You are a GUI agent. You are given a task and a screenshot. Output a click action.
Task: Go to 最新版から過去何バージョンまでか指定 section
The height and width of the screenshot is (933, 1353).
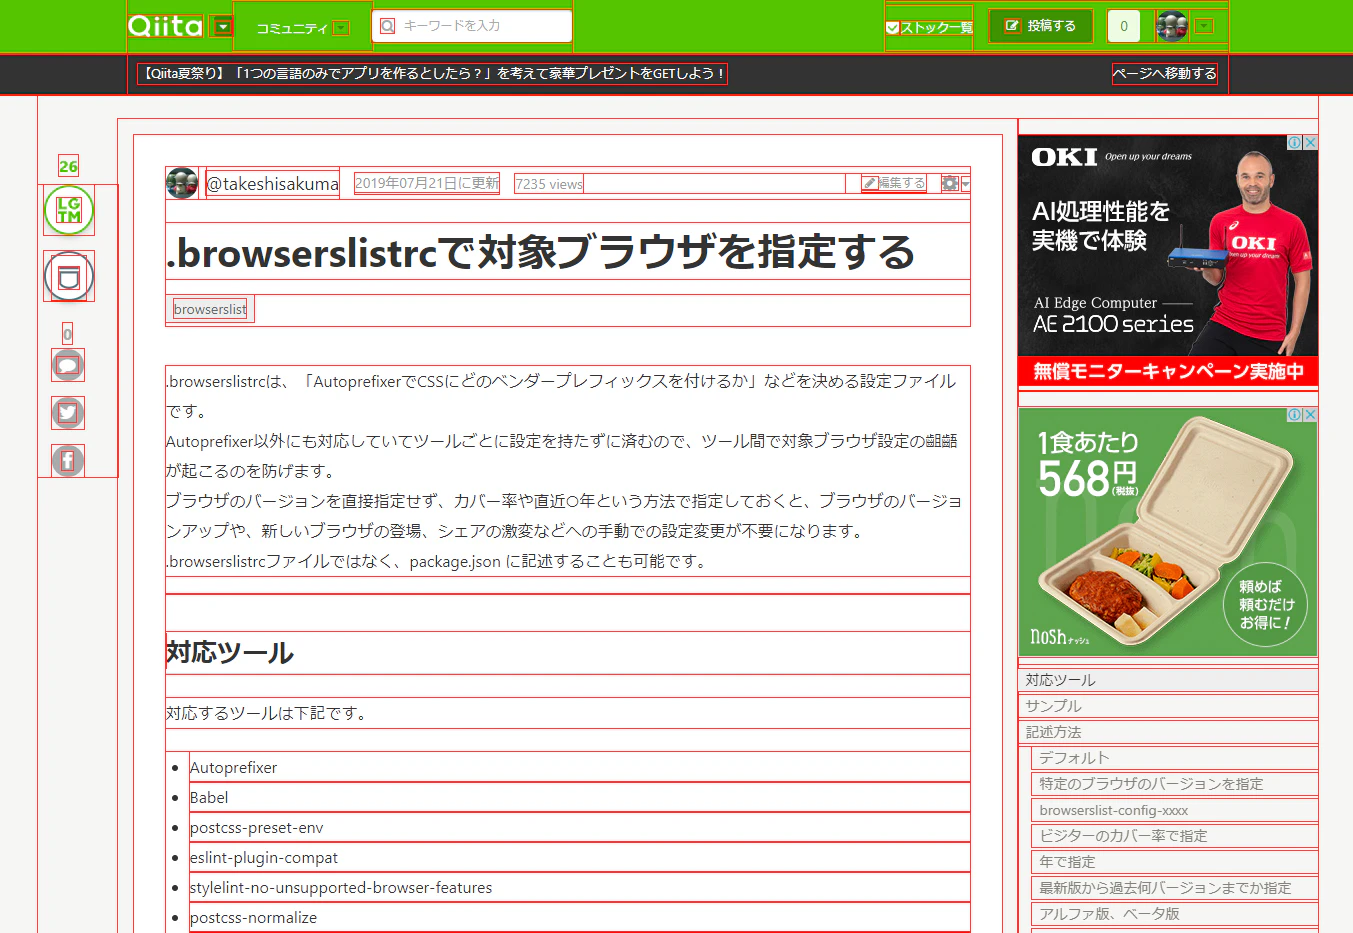click(1174, 888)
